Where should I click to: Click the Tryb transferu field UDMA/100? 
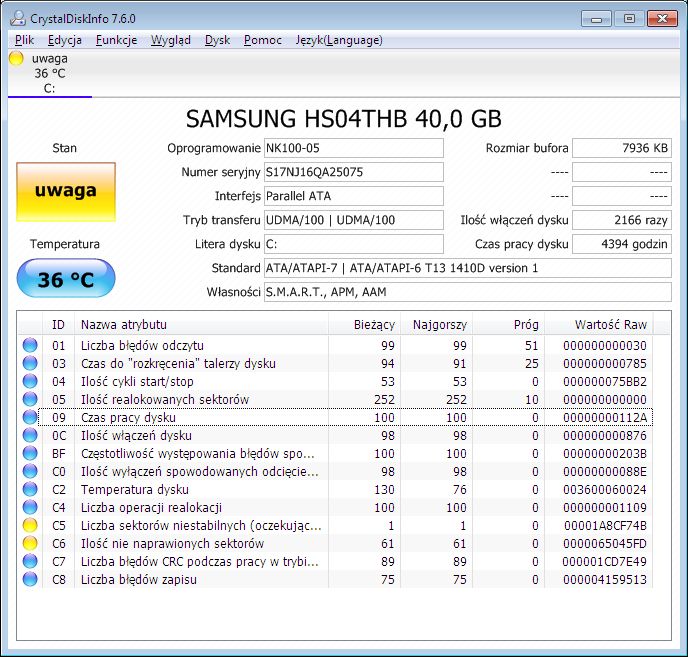[x=354, y=220]
